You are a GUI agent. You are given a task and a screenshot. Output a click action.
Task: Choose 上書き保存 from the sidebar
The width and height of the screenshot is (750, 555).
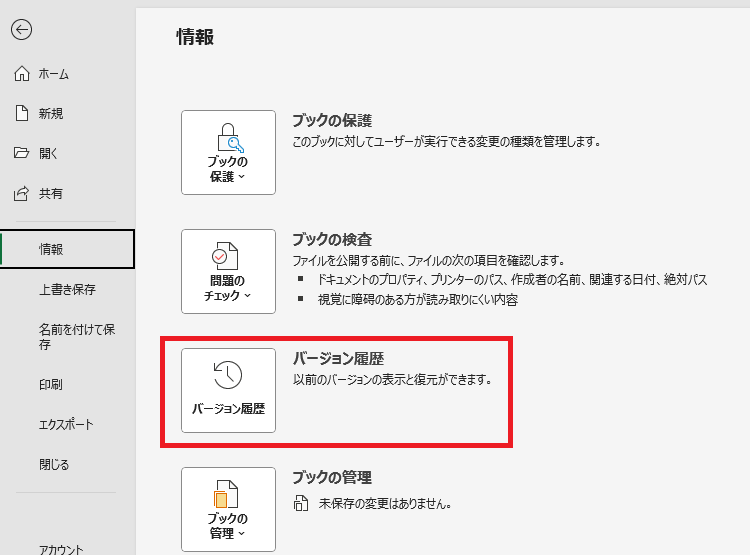pyautogui.click(x=67, y=290)
